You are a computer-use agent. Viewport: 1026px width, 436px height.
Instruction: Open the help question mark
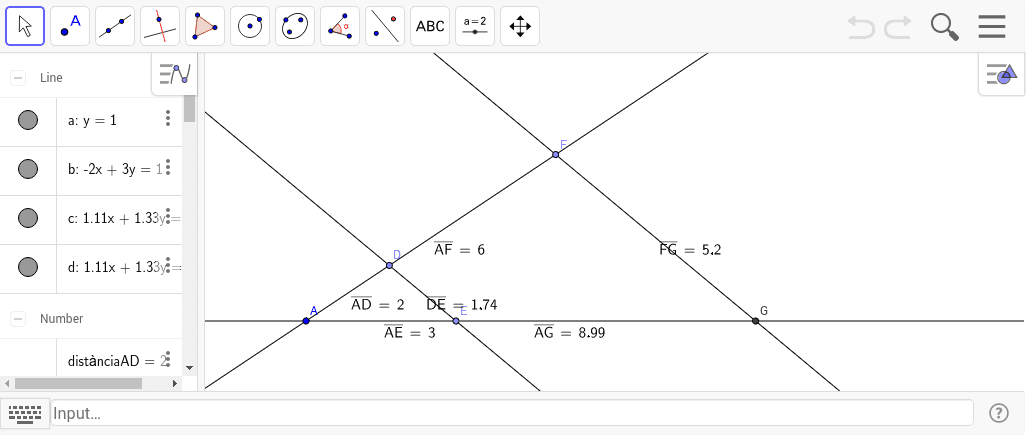click(999, 413)
